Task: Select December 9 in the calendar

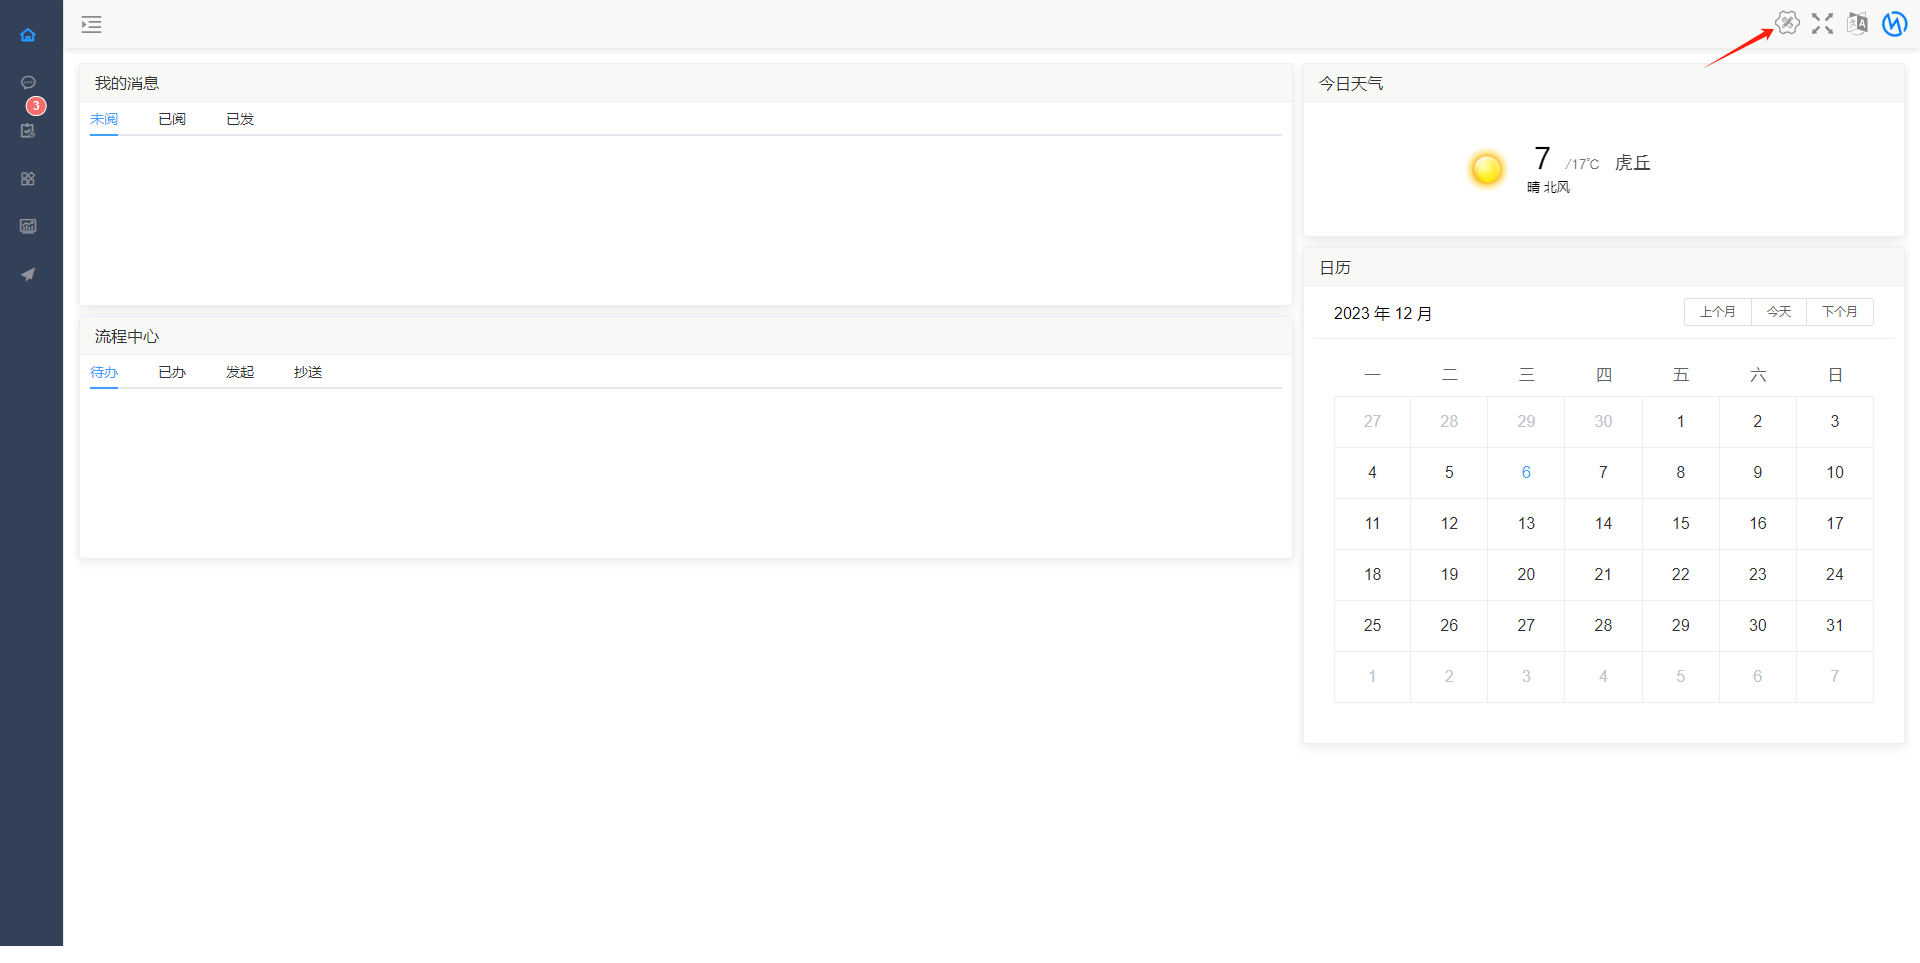Action: pos(1758,472)
